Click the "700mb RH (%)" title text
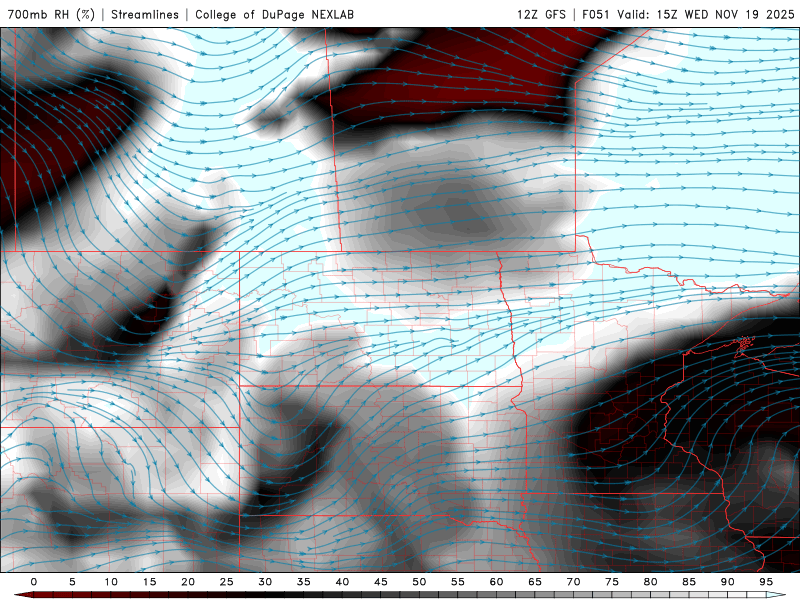800x600 pixels. [x=51, y=14]
